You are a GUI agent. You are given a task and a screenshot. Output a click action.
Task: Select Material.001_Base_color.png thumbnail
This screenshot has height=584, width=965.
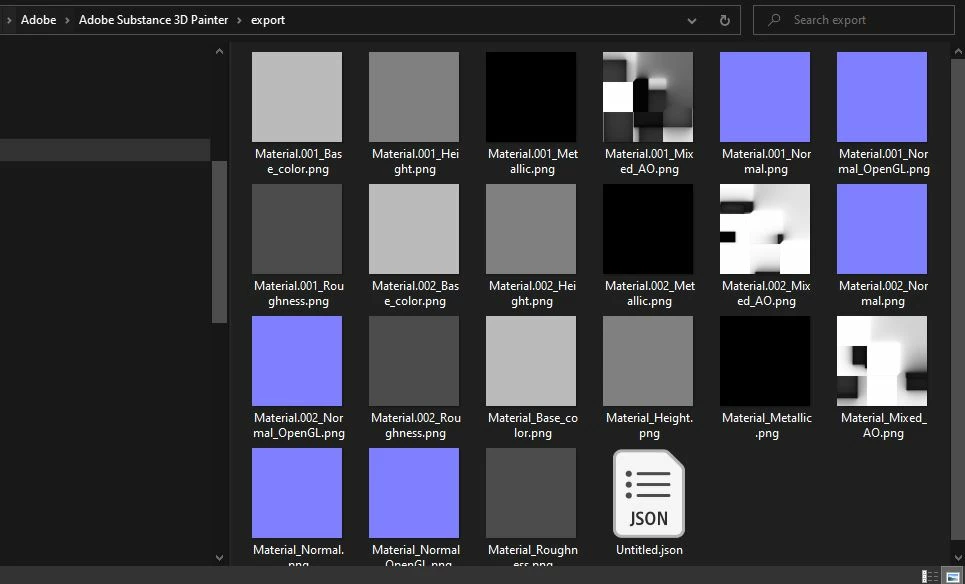[297, 97]
